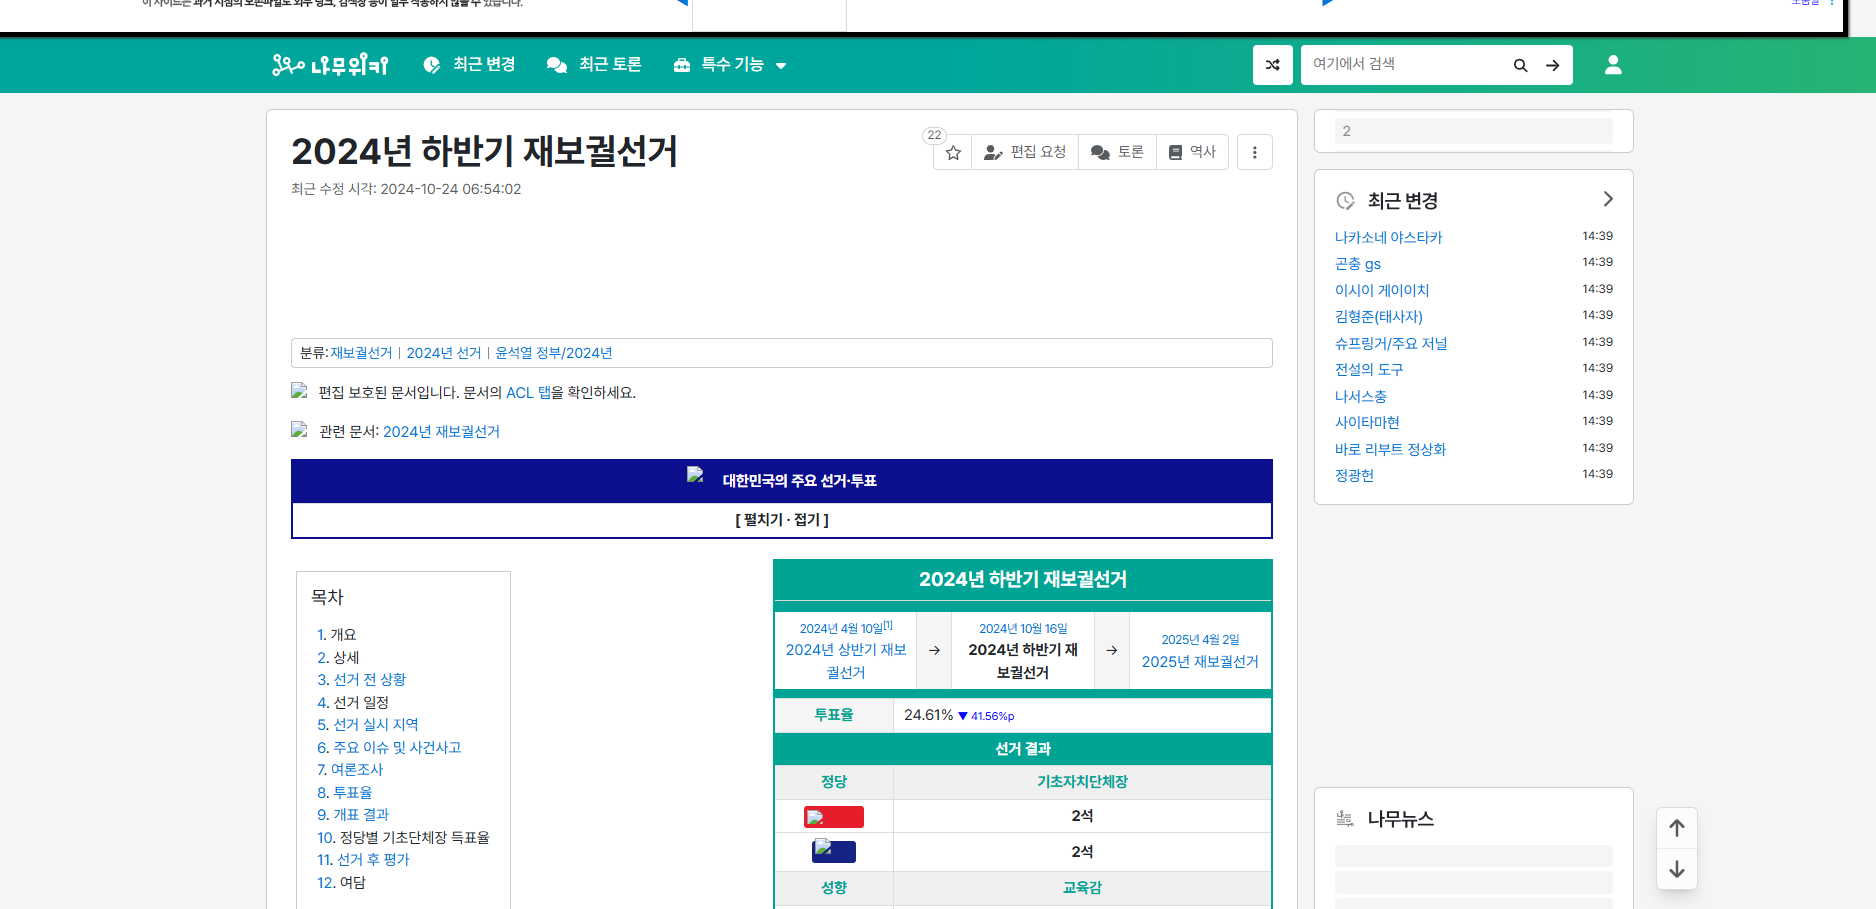This screenshot has width=1876, height=909.
Task: Open recent change 김형준(태사자)
Action: point(1379,317)
